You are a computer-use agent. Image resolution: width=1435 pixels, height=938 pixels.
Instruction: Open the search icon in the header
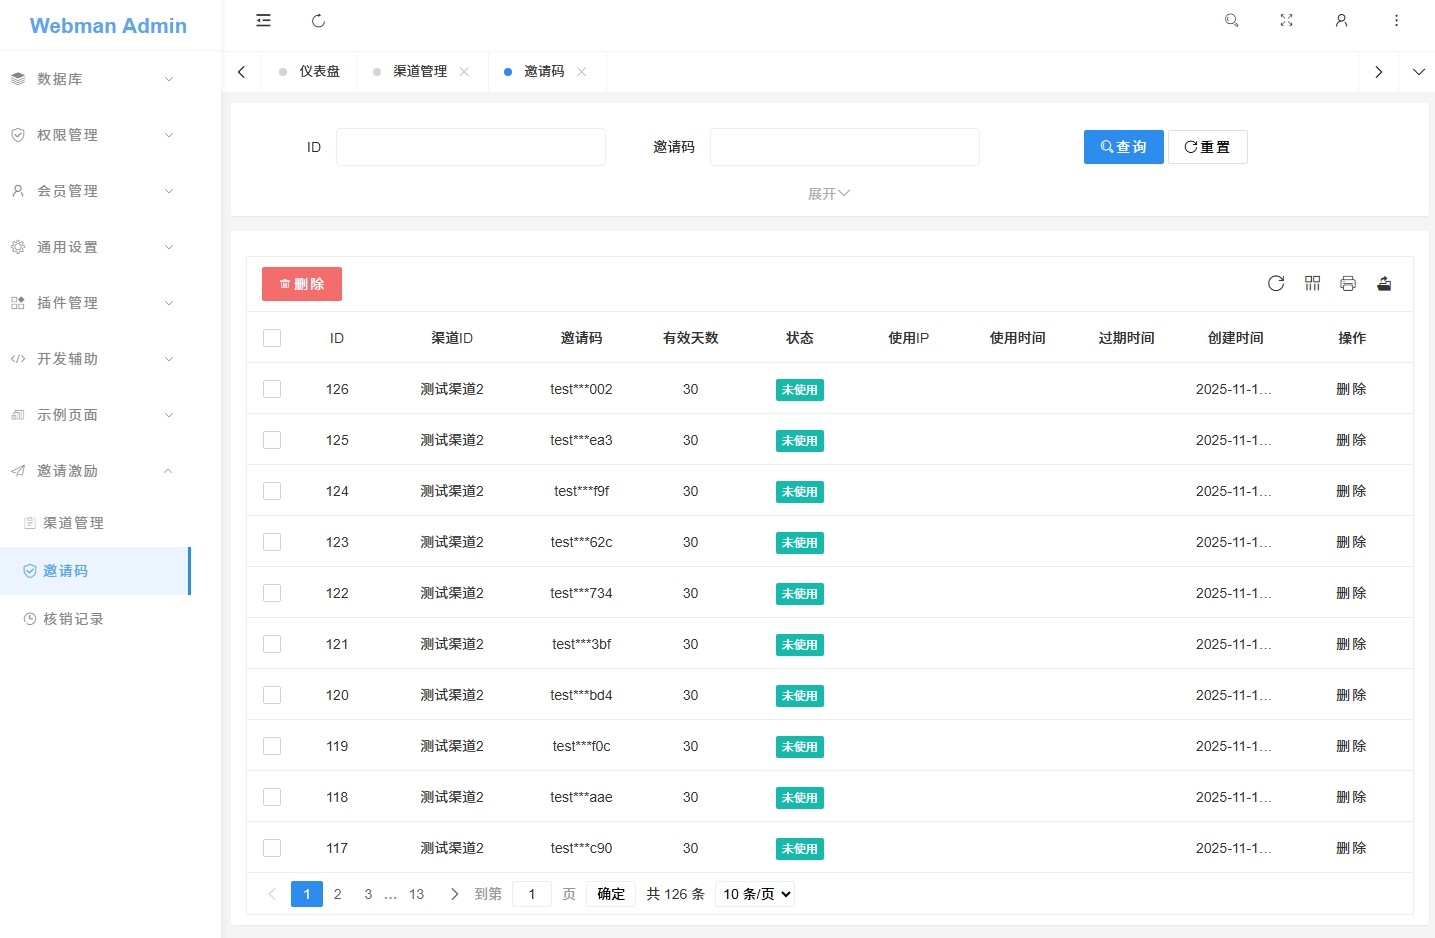pos(1231,21)
